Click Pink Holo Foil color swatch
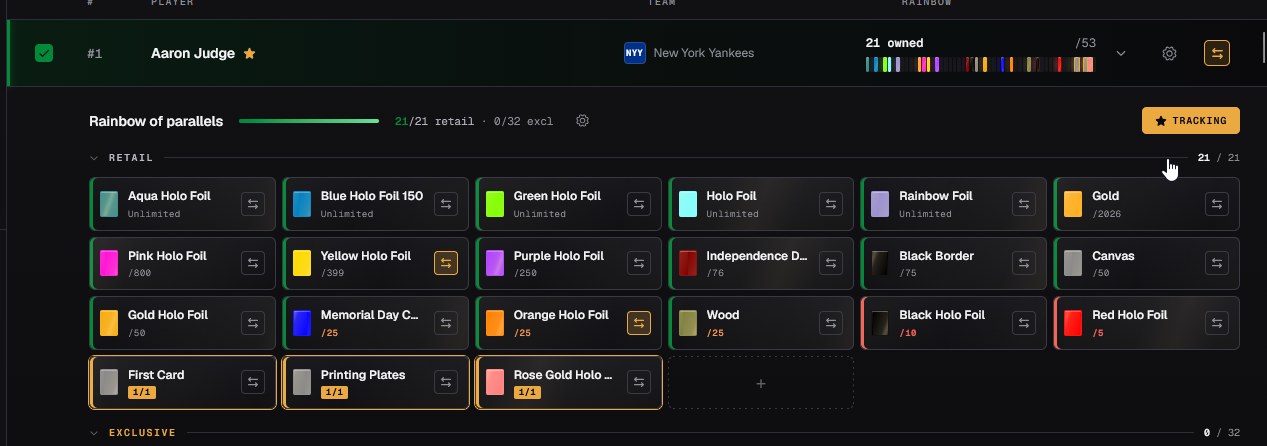1267x446 pixels. (x=109, y=263)
